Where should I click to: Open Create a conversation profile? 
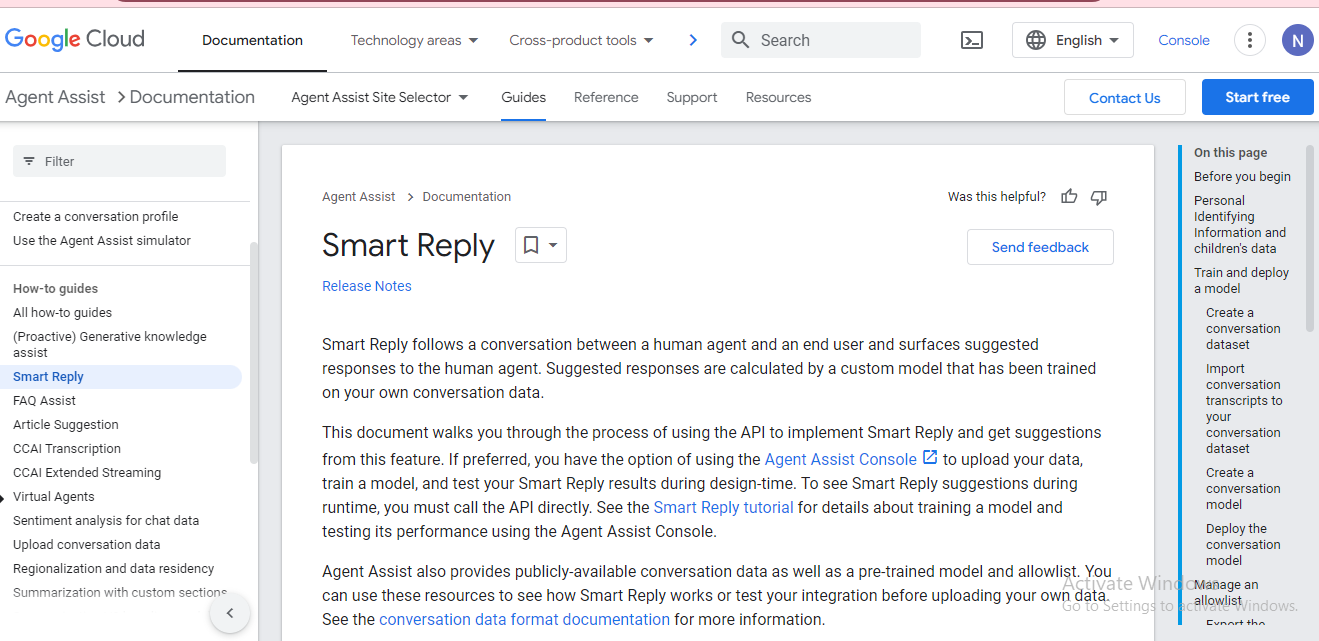click(95, 217)
